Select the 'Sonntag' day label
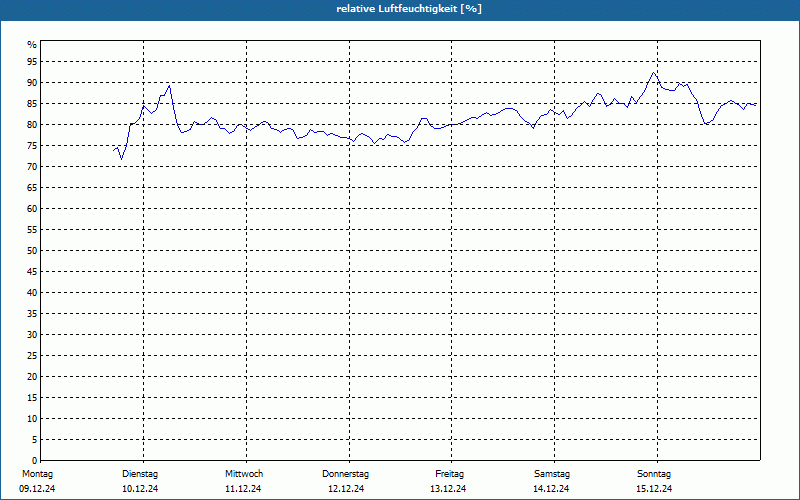The width and height of the screenshot is (800, 500). 654,474
